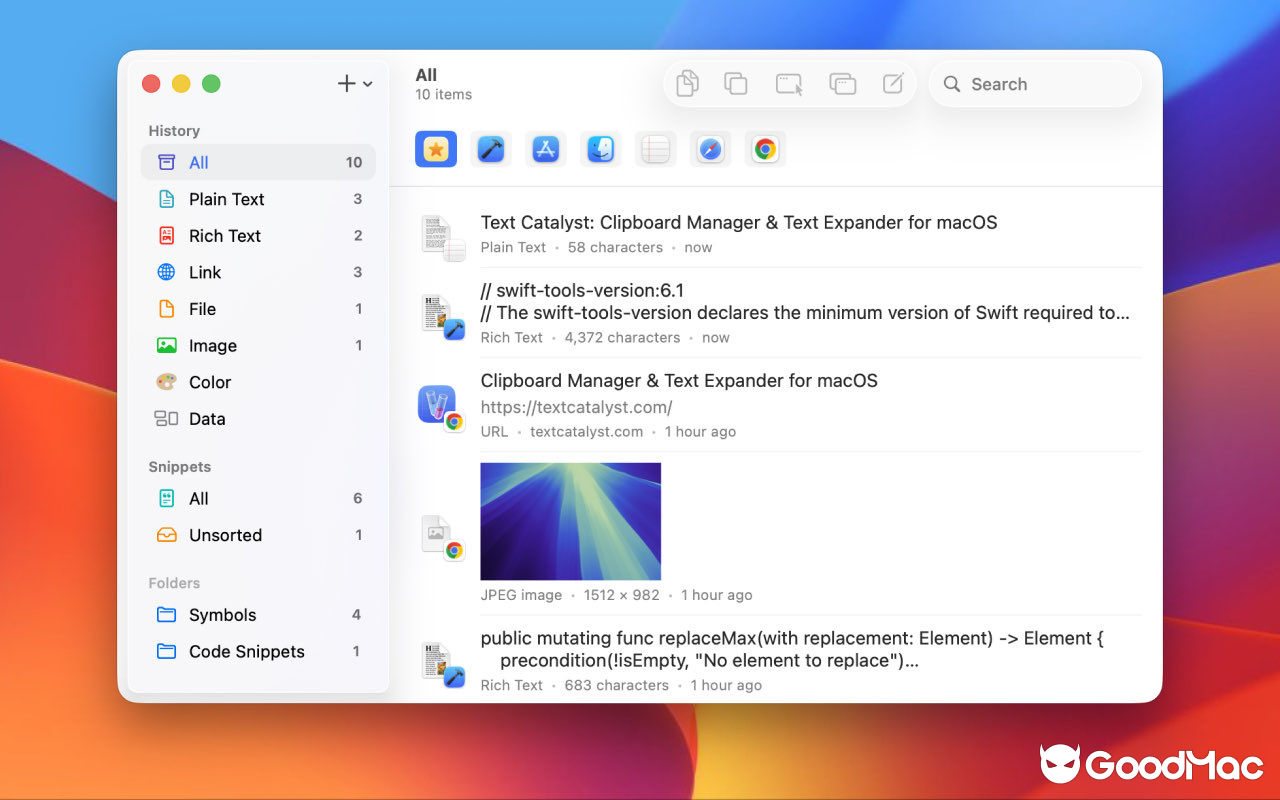Click the Color filter in History
Screen dimensions: 1280x800
[x=211, y=382]
